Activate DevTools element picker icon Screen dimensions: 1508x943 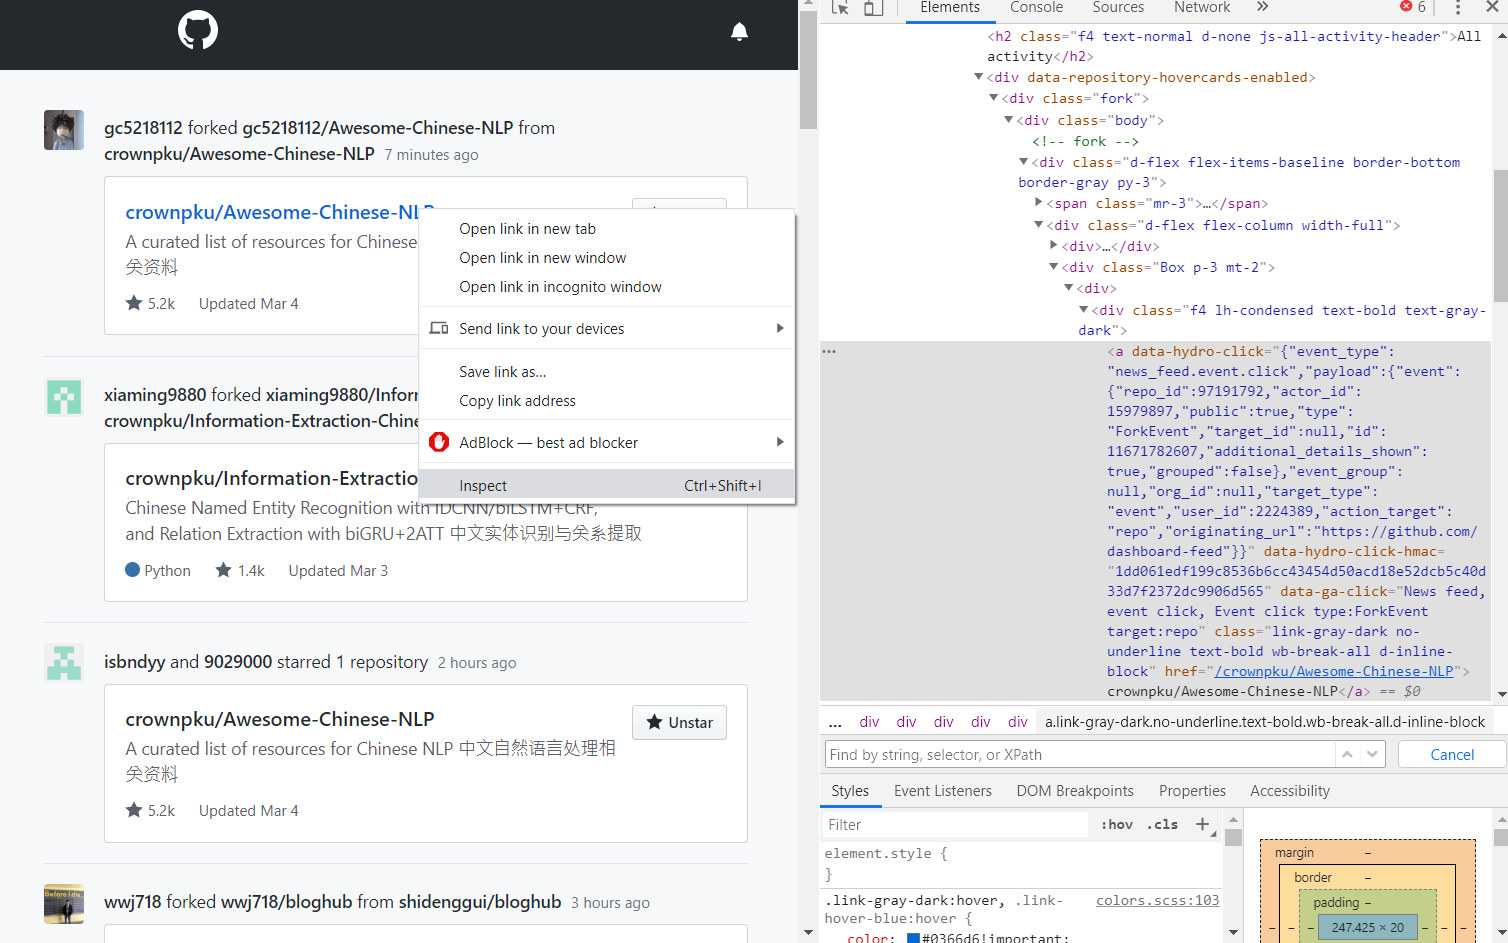pyautogui.click(x=840, y=8)
